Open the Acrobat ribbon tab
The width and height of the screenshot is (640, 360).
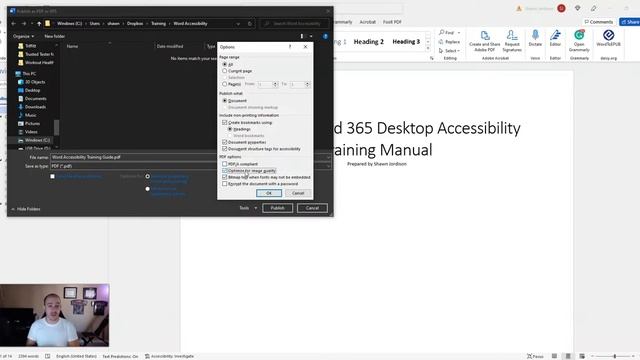click(367, 22)
